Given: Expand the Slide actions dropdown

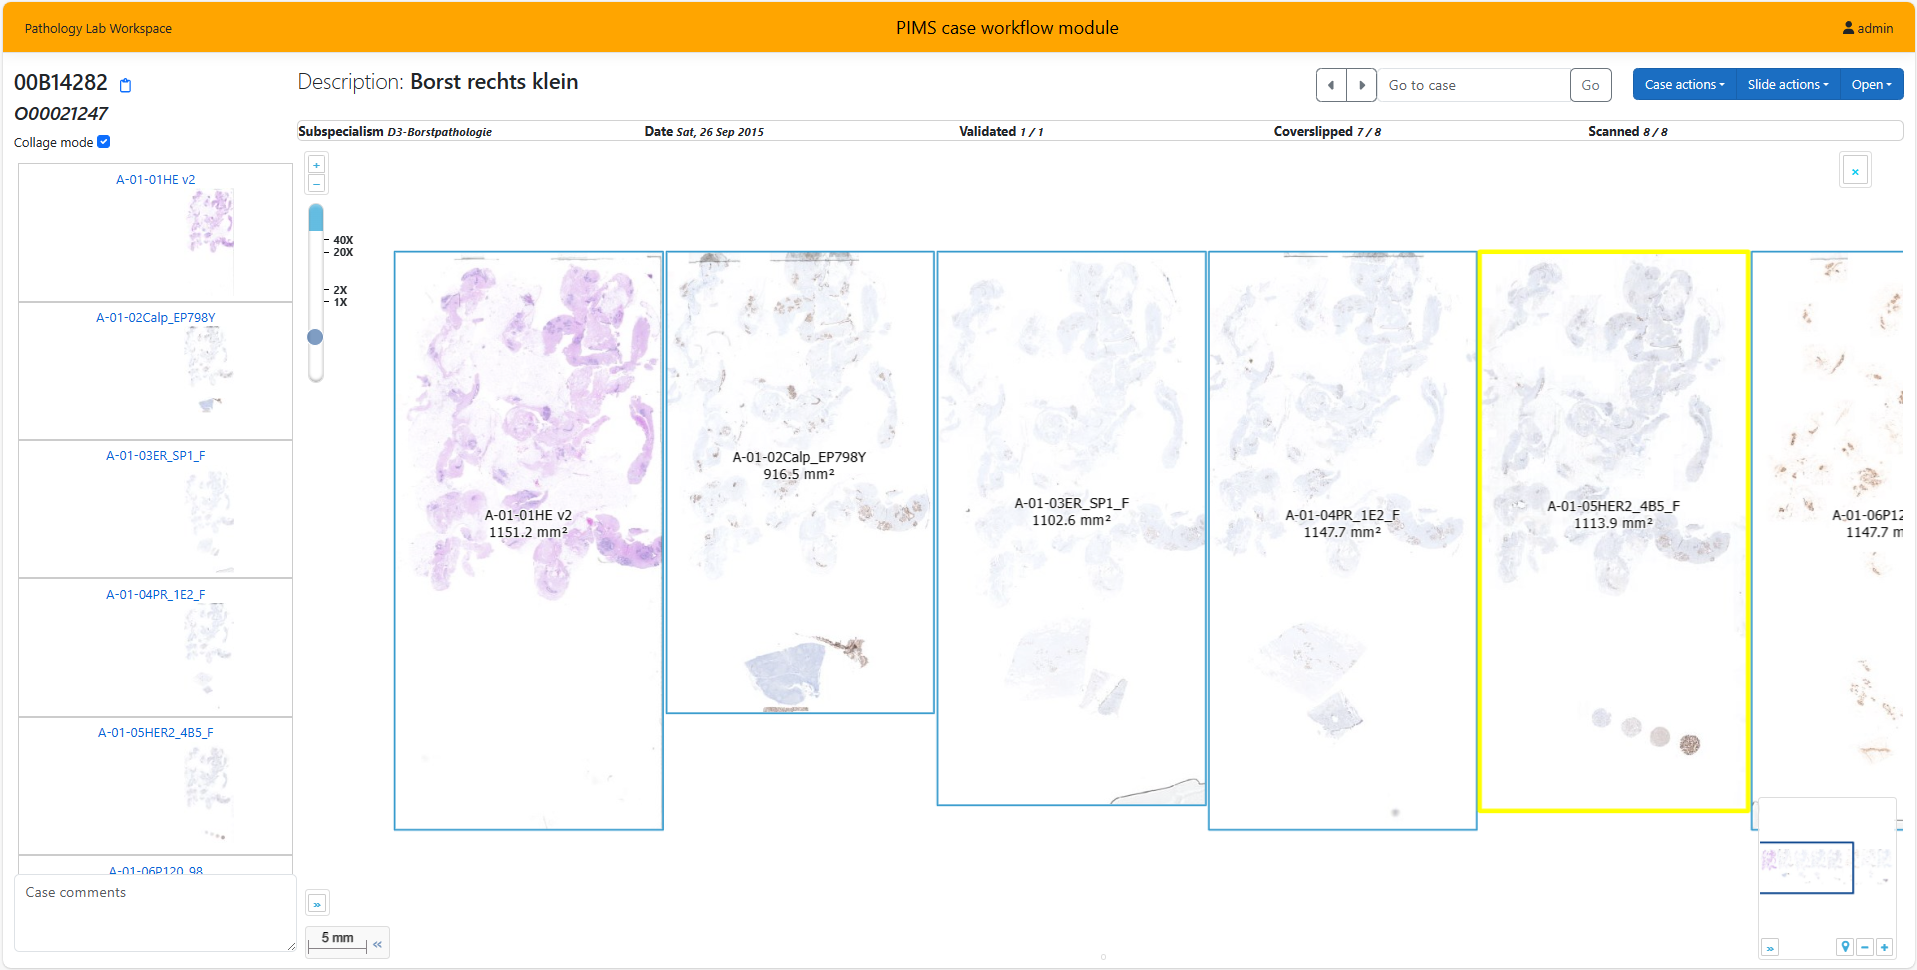Looking at the screenshot, I should click(x=1787, y=85).
